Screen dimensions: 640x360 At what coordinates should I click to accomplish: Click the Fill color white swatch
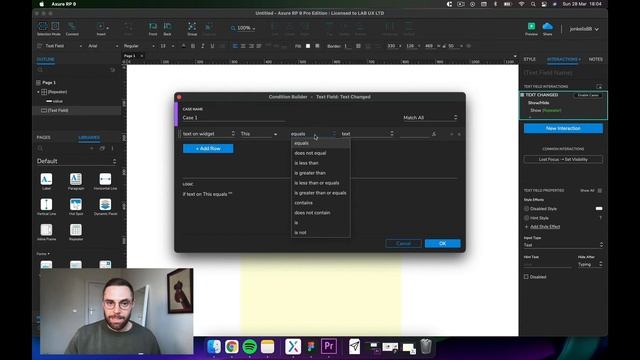coord(308,46)
